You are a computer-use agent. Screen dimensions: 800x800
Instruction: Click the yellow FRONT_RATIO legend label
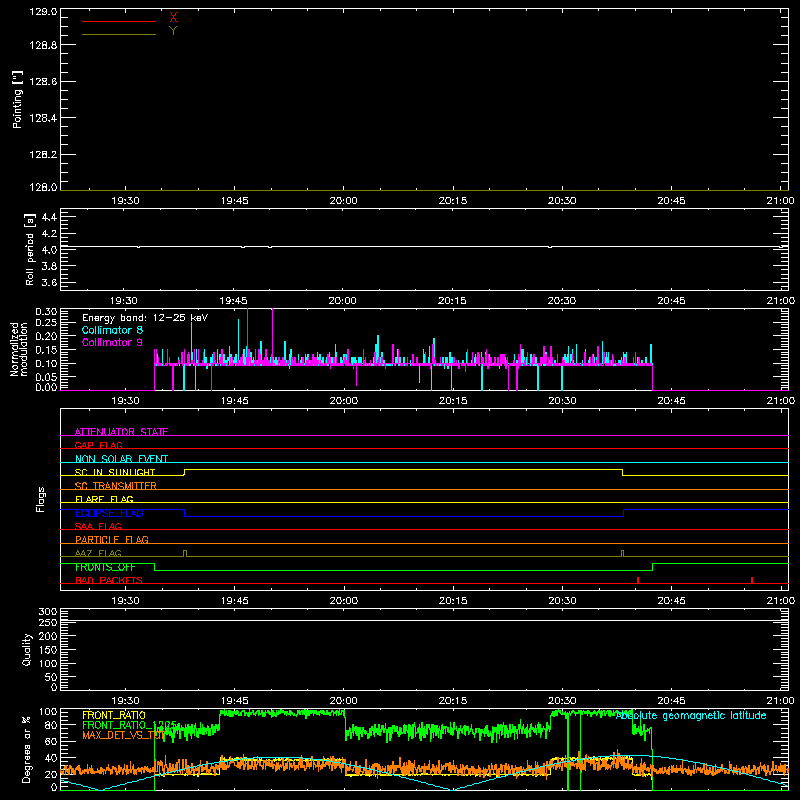coord(114,715)
